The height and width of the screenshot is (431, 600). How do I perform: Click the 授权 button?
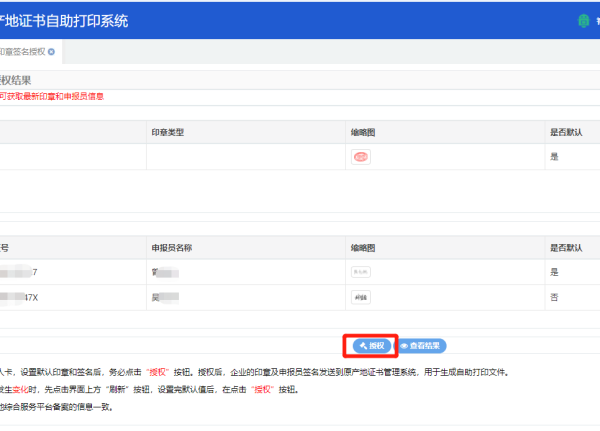point(372,346)
